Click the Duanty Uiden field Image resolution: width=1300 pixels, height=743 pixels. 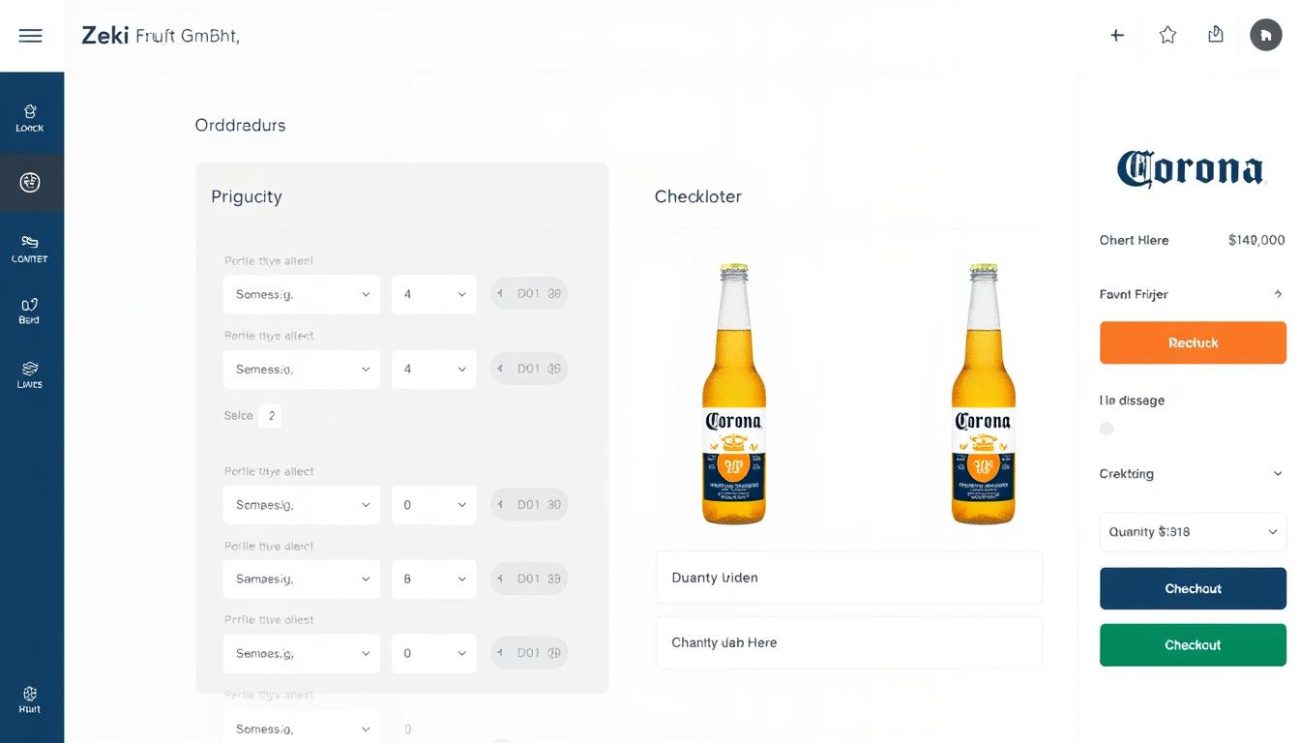[x=849, y=578]
